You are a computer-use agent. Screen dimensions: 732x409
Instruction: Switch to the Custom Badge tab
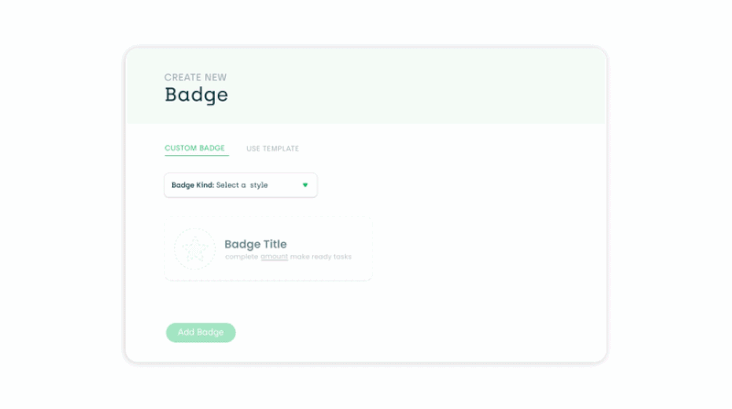coord(195,148)
